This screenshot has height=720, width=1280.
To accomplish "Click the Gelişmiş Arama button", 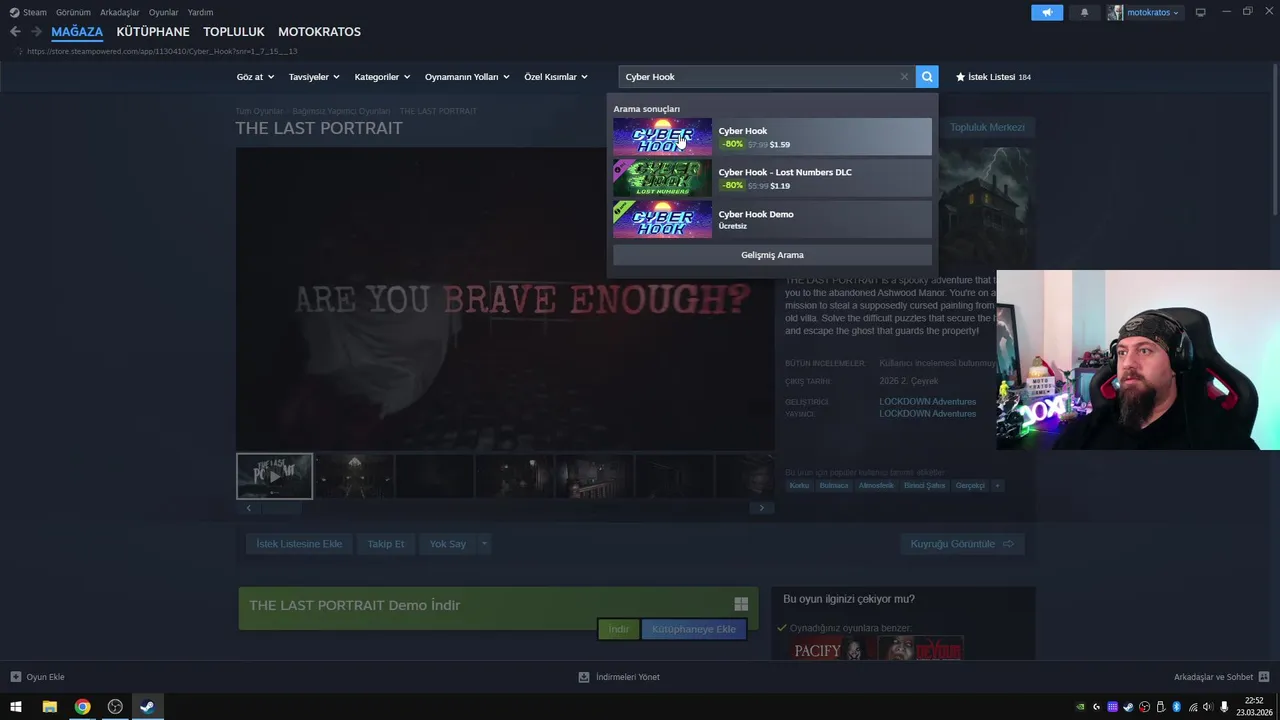I will coord(772,255).
